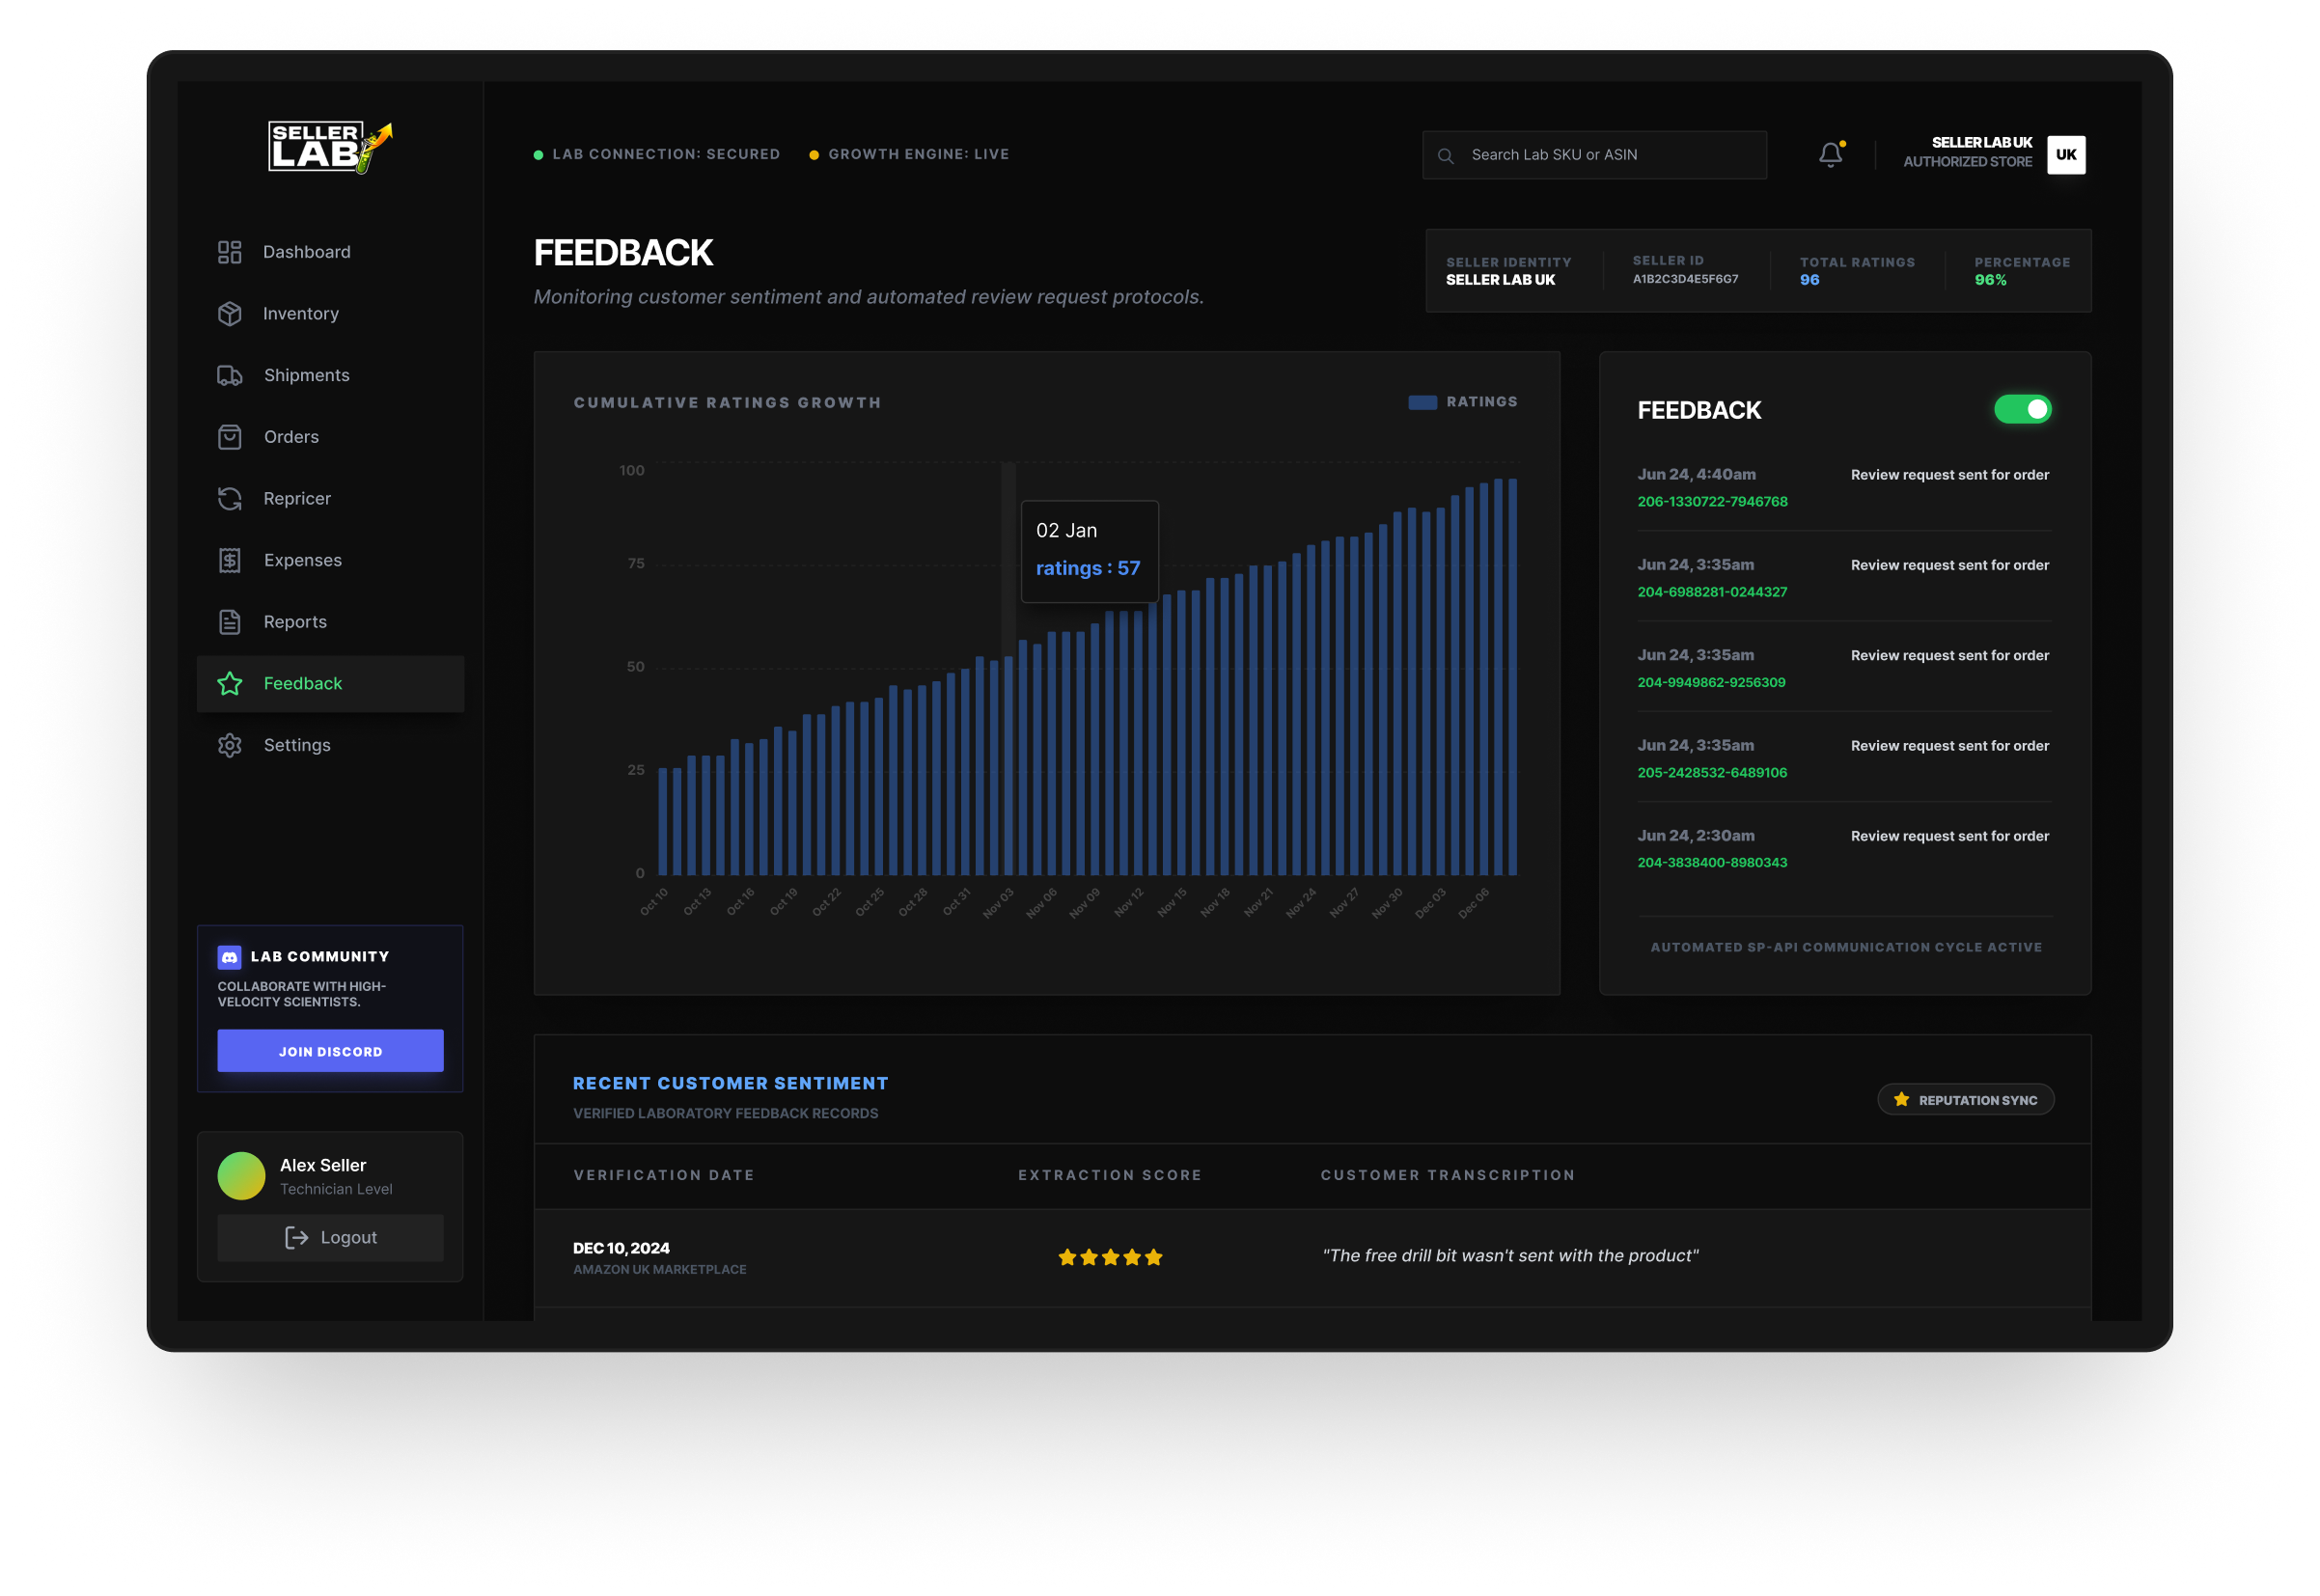Click the five-star rating for Dec 10 feedback
Image resolution: width=2320 pixels, height=1596 pixels.
pos(1109,1257)
